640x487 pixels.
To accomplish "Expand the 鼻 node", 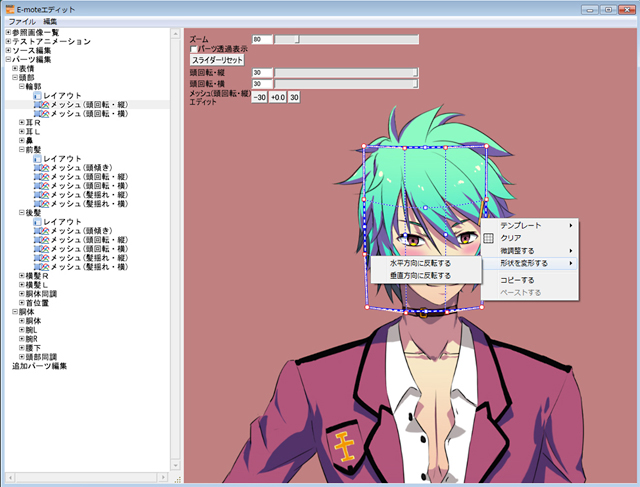I will (x=22, y=140).
